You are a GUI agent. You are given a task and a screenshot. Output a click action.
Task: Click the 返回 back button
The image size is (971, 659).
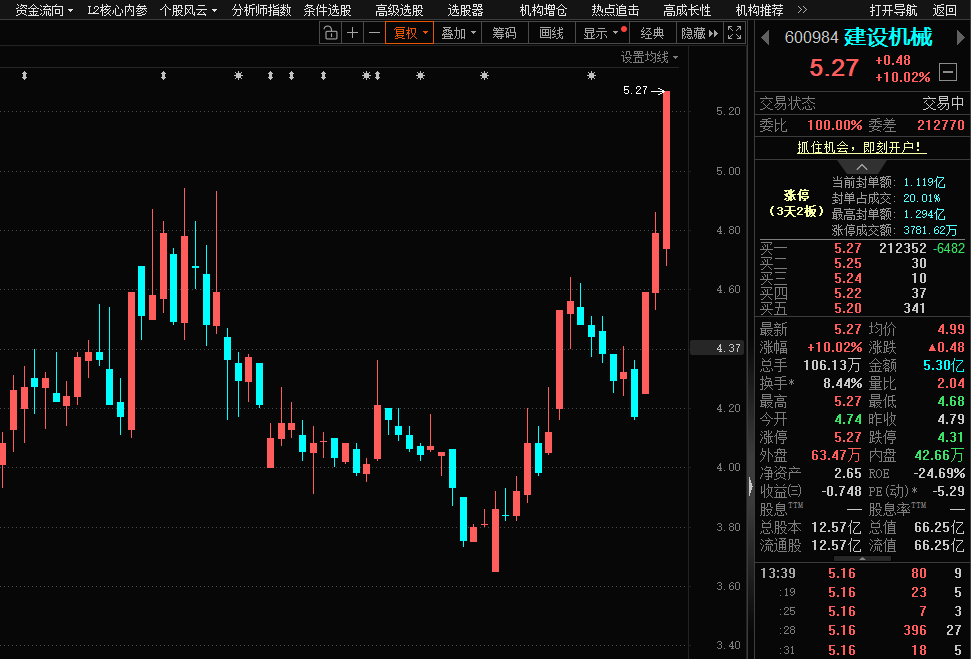coord(944,10)
